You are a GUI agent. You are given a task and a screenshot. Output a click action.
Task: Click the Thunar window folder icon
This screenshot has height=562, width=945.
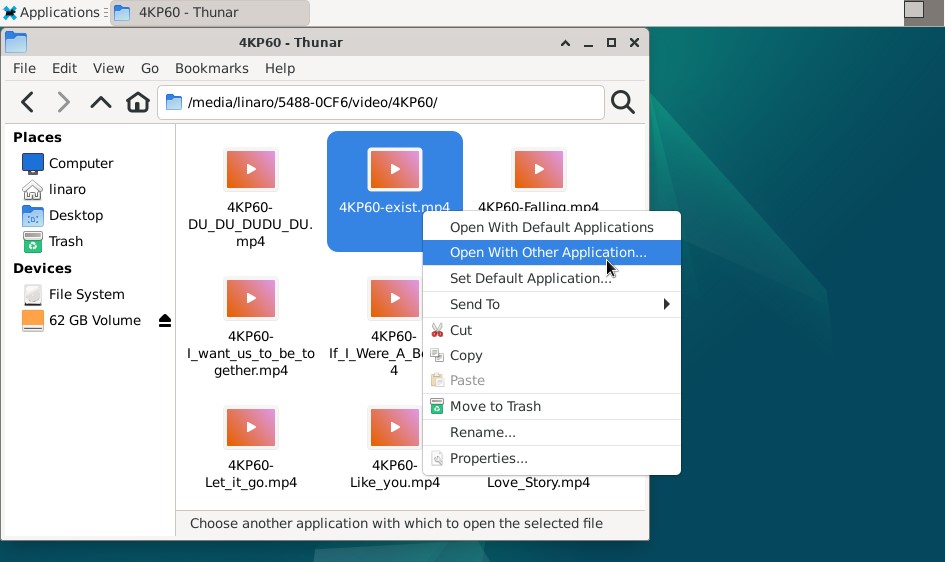click(16, 42)
